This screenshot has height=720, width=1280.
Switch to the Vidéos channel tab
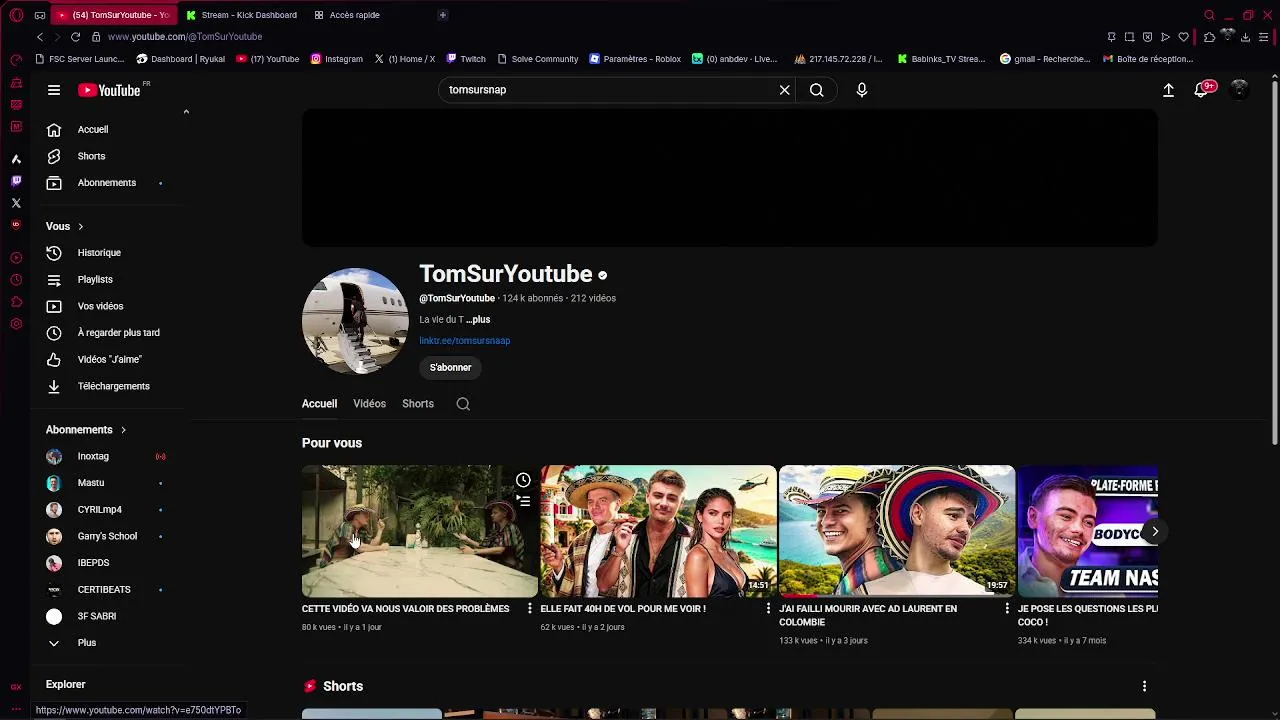pyautogui.click(x=369, y=404)
